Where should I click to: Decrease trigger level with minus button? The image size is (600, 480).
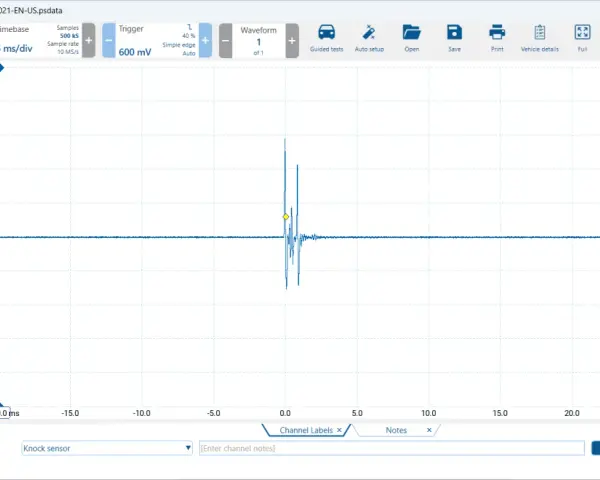click(x=109, y=40)
